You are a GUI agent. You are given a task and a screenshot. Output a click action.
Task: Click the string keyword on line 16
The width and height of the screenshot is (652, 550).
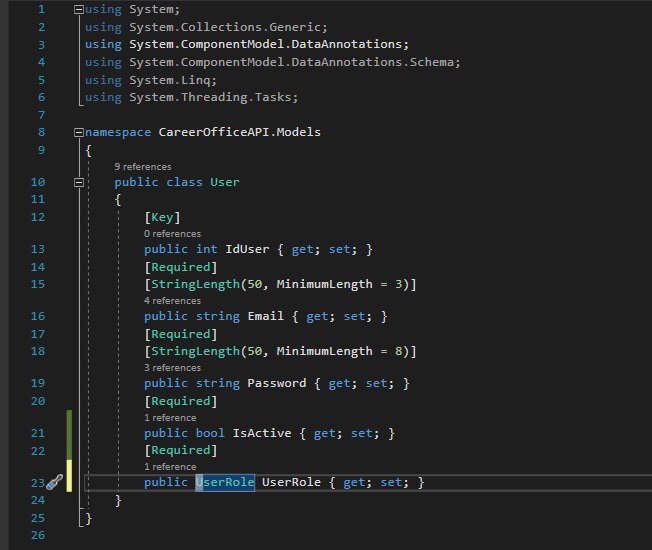[x=217, y=316]
